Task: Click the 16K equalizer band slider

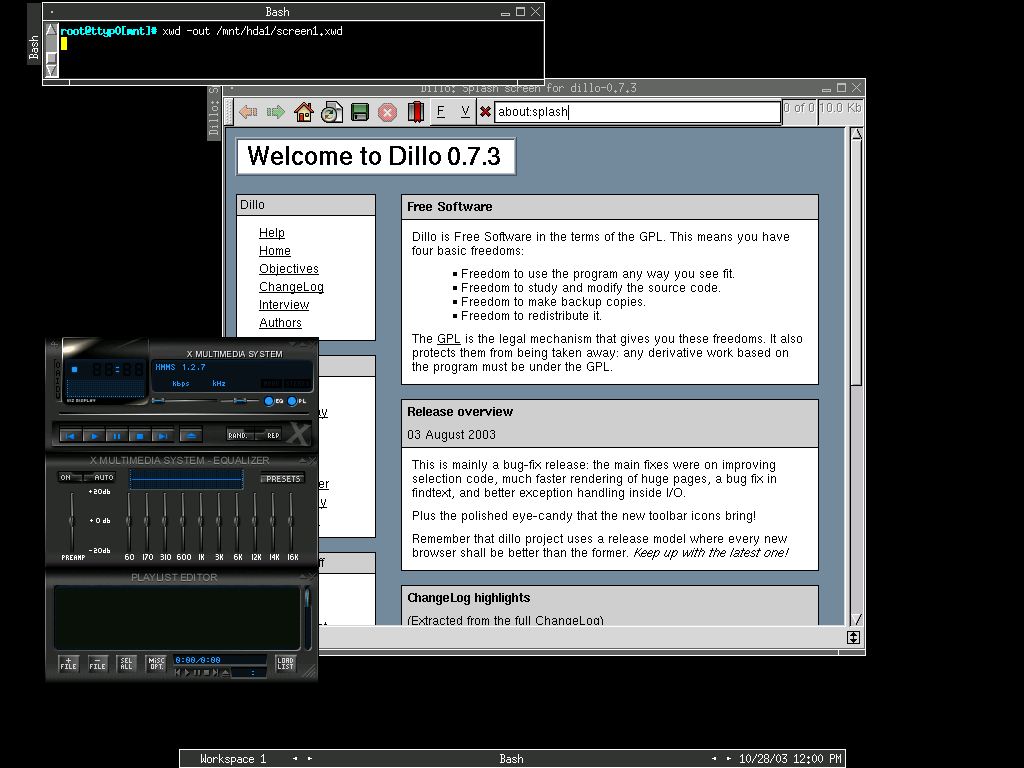Action: click(x=292, y=521)
